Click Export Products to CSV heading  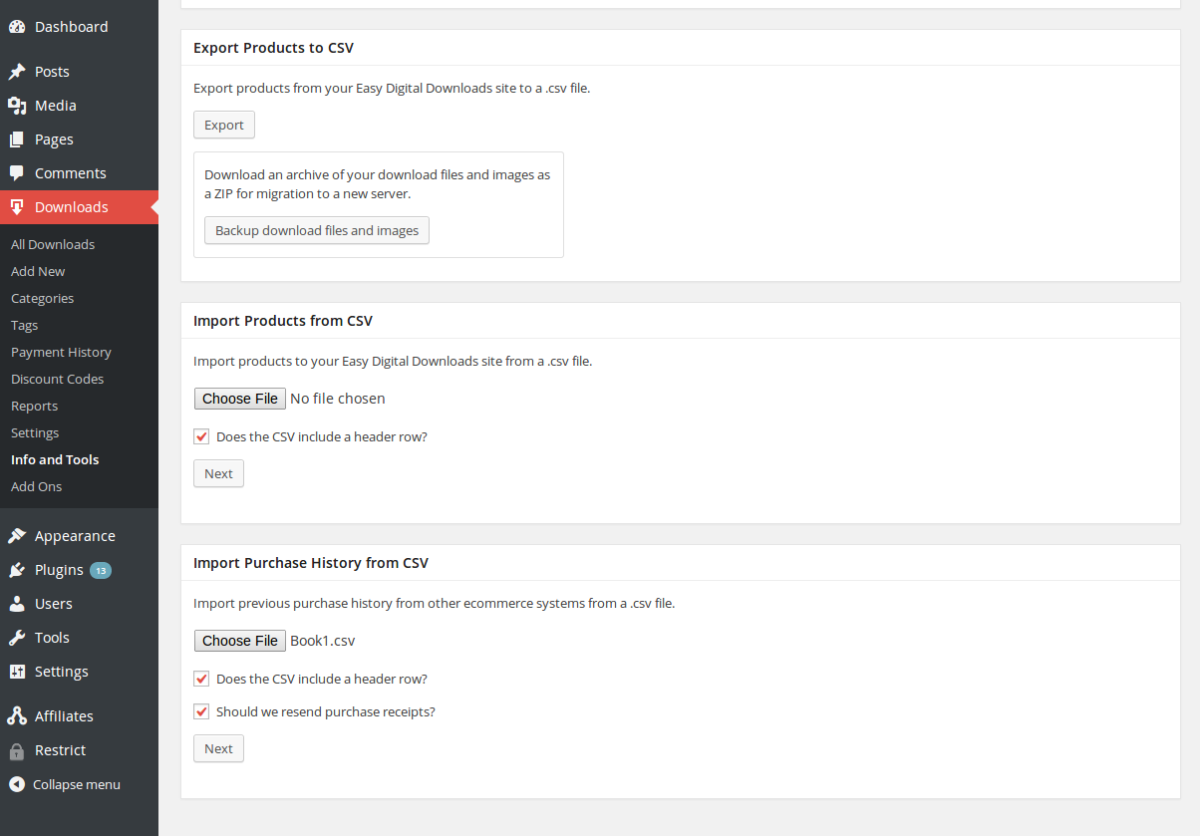coord(273,48)
